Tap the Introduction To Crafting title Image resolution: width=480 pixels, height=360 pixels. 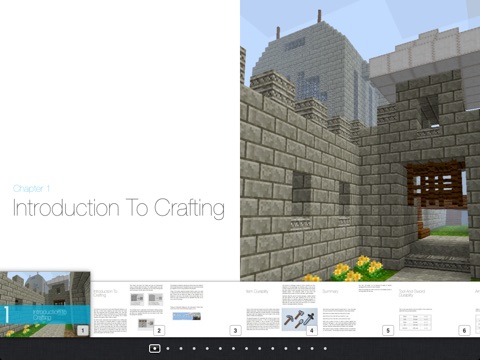coord(119,208)
